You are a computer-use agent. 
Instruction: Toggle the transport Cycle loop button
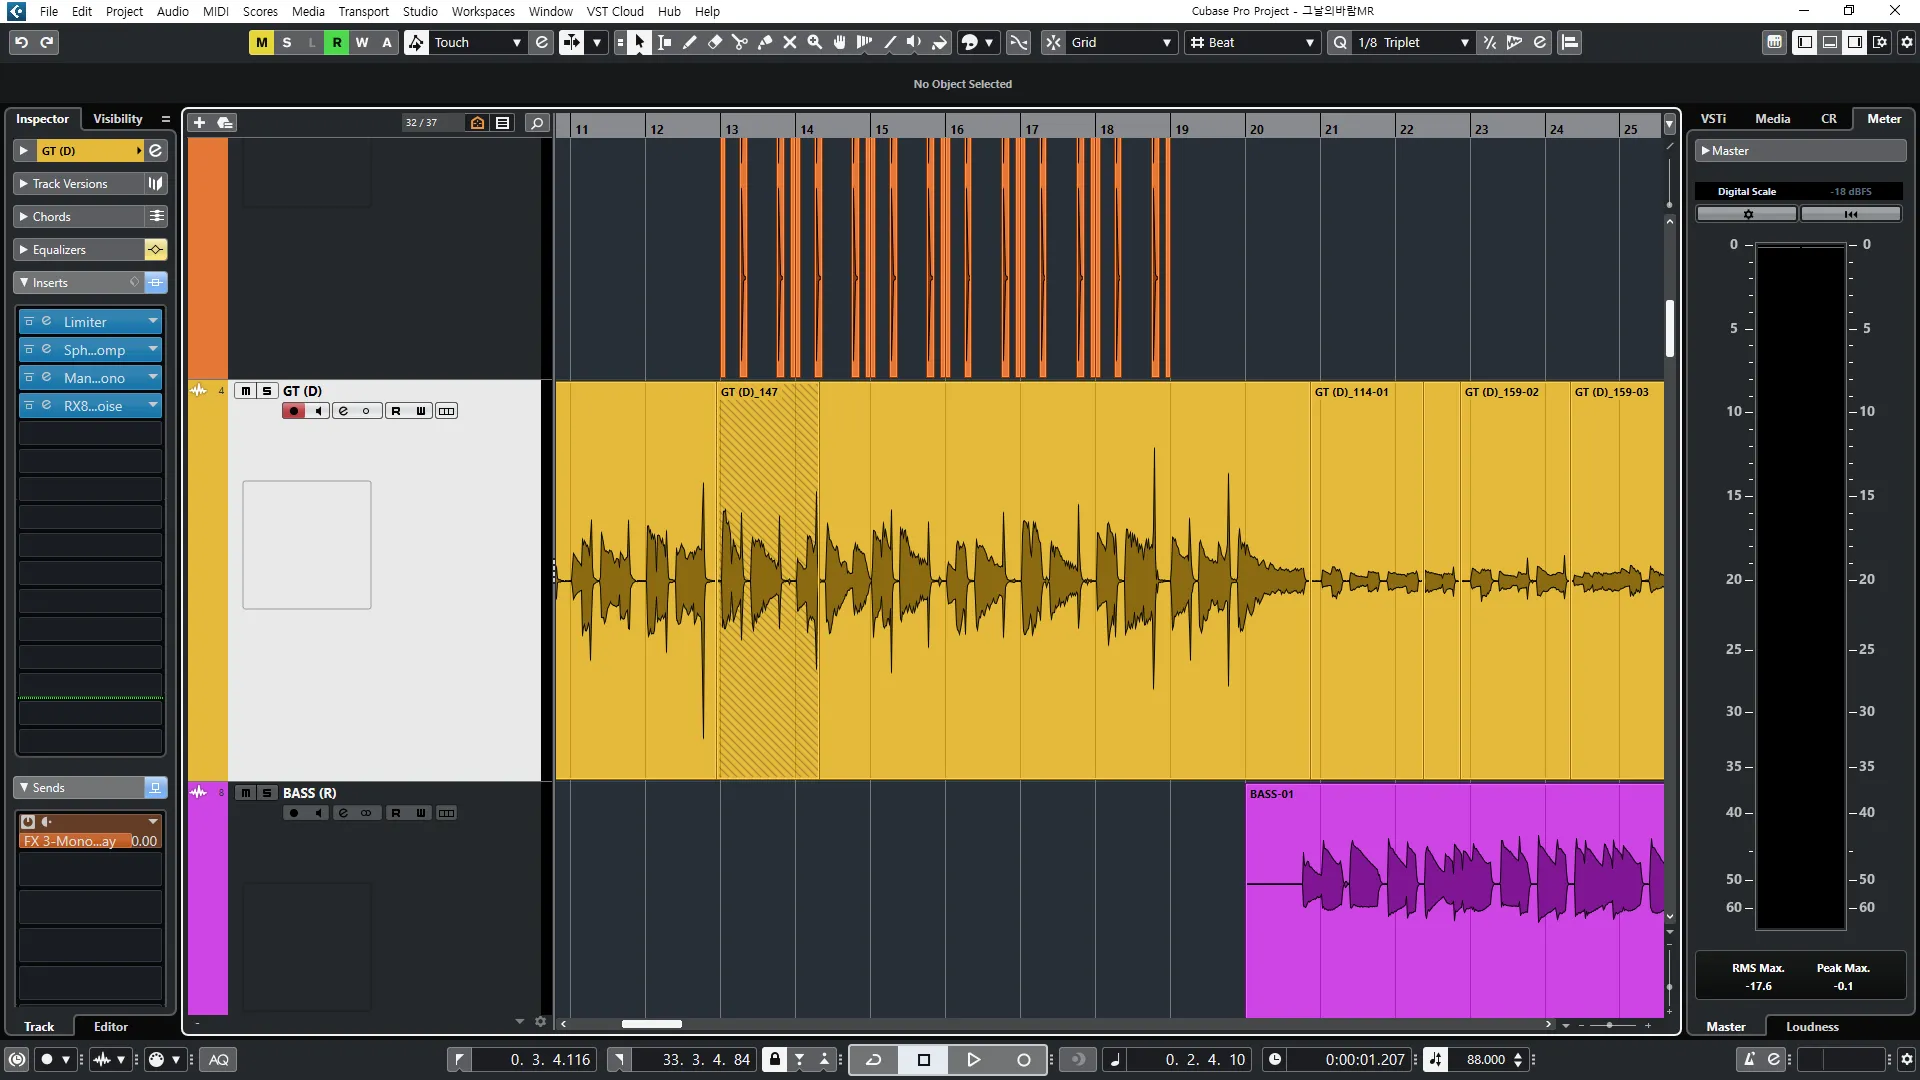pos(873,1059)
